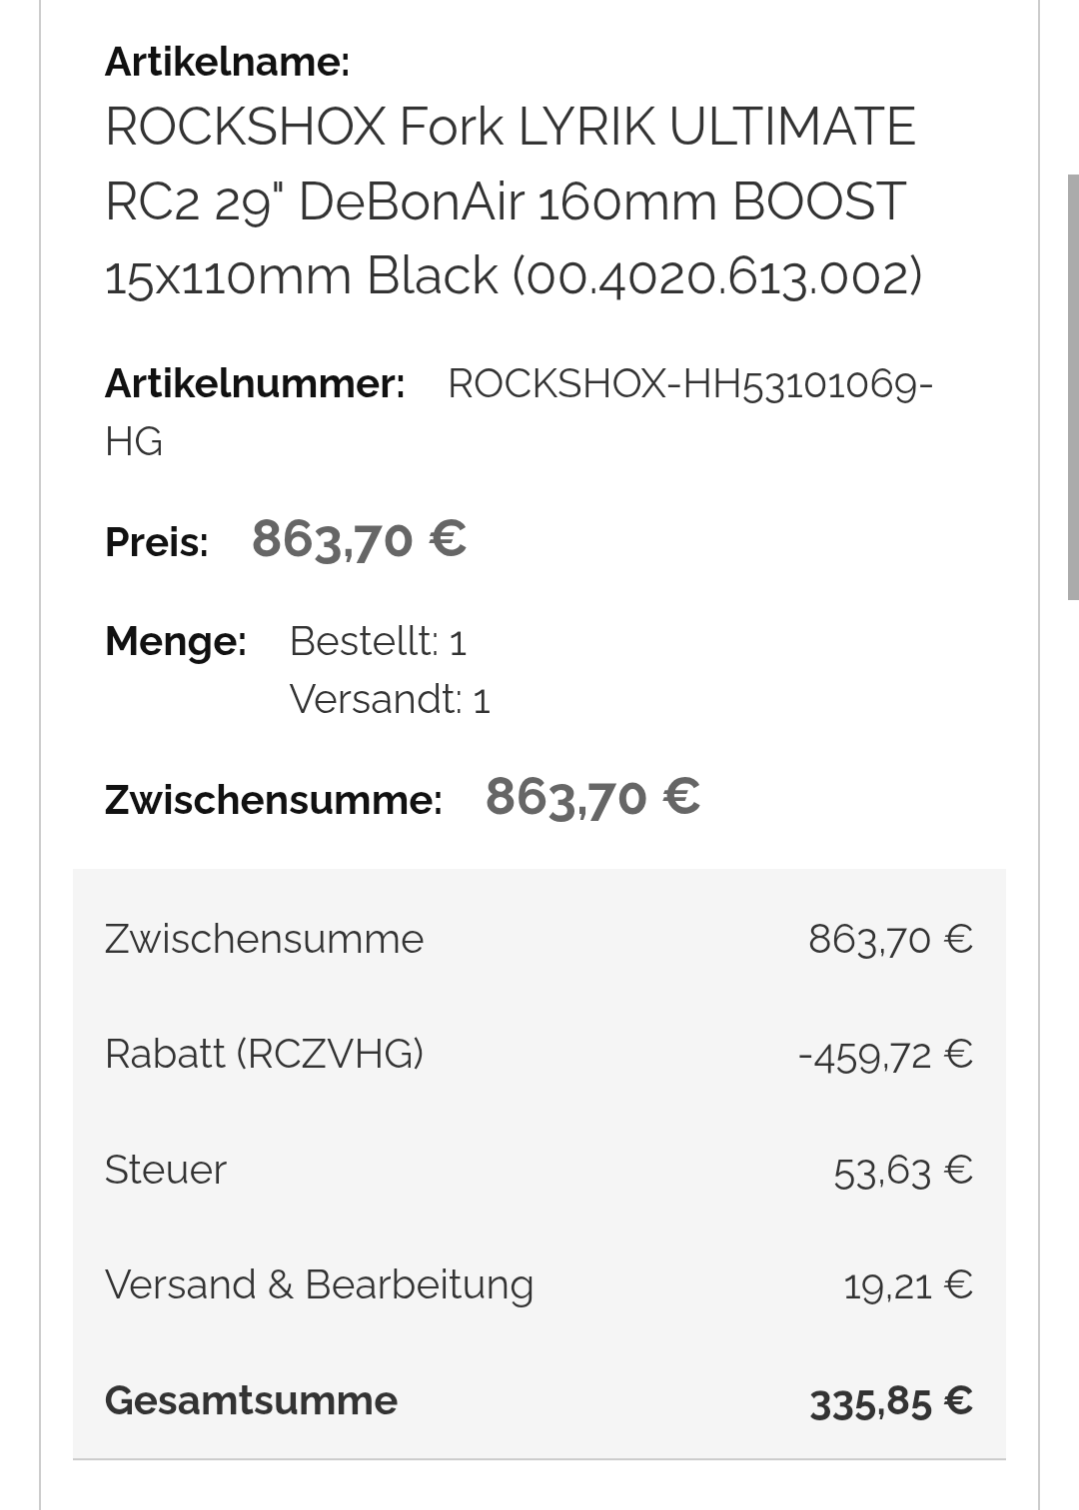Click the price value next to Preis

pyautogui.click(x=359, y=540)
